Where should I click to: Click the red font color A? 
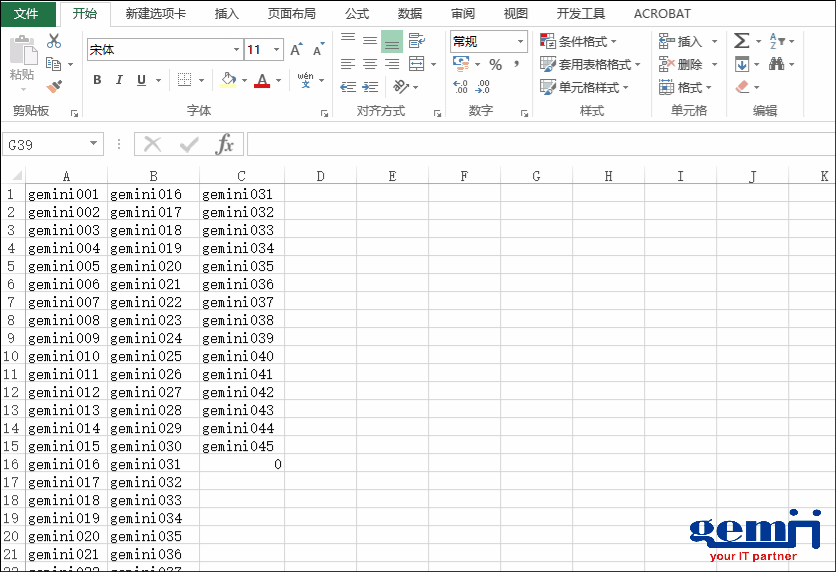[262, 80]
